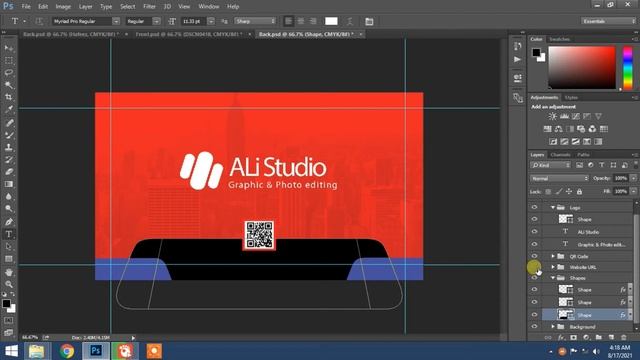The height and width of the screenshot is (360, 640).
Task: Select the Dodge tool
Action: coord(9,208)
